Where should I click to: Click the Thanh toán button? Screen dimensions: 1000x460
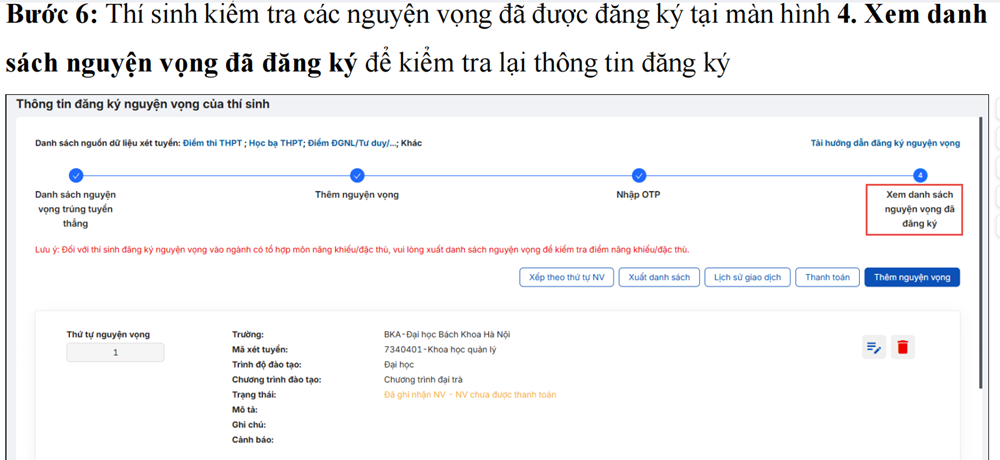click(827, 278)
